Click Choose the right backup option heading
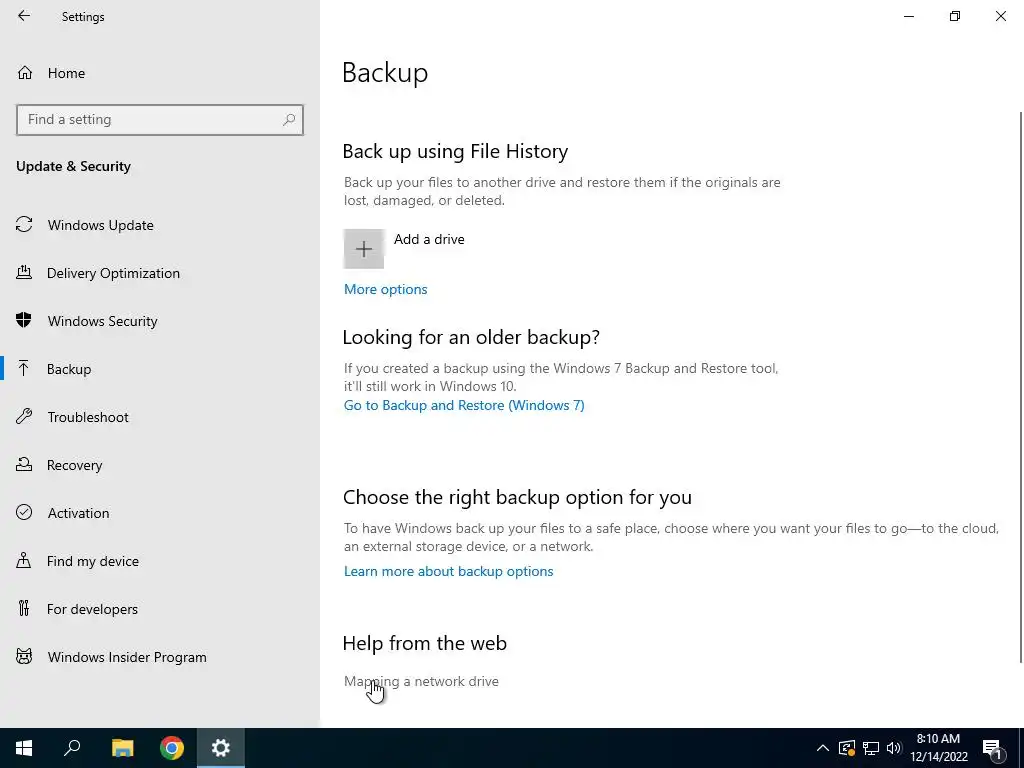 (517, 497)
